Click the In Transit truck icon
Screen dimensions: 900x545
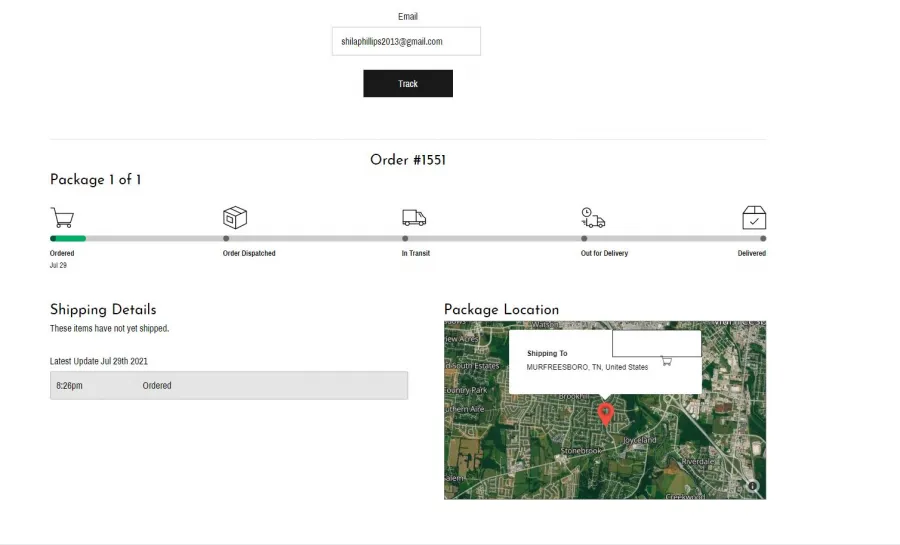414,218
